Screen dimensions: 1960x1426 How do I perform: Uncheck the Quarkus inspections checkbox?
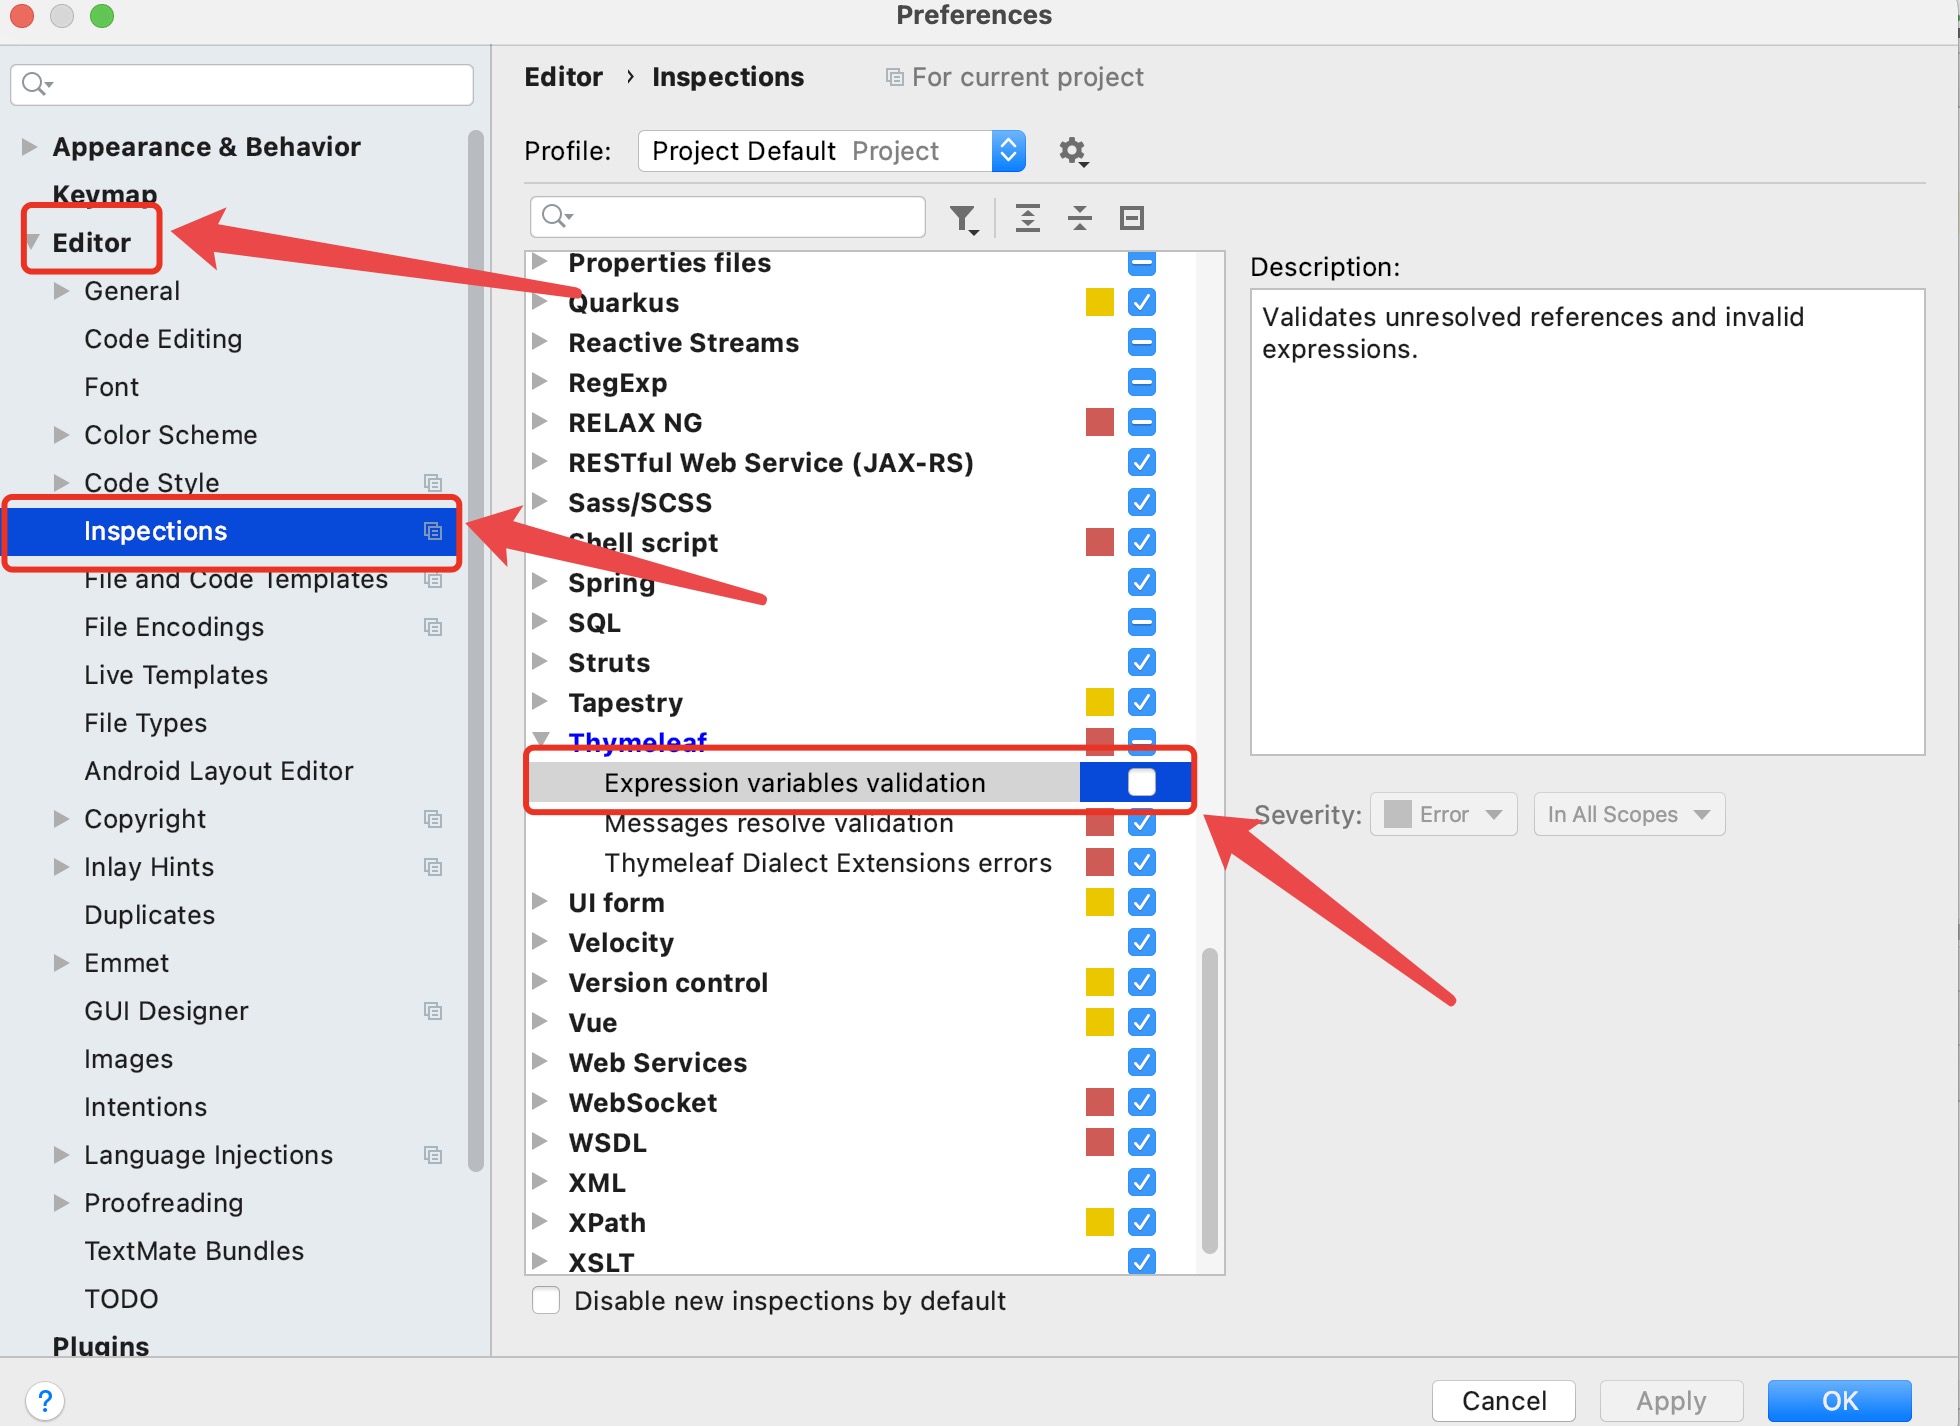(x=1141, y=302)
